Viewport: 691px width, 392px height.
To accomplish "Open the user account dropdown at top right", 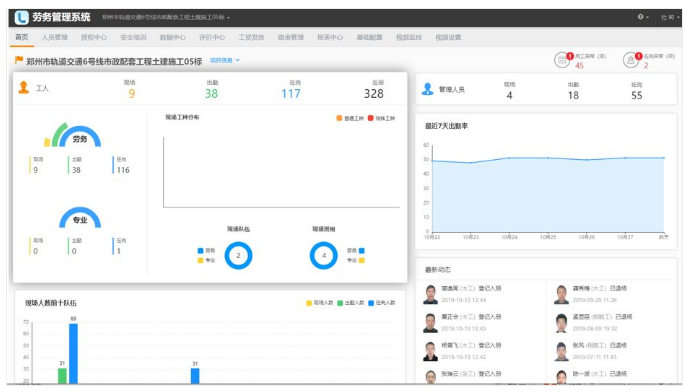I will pos(669,17).
